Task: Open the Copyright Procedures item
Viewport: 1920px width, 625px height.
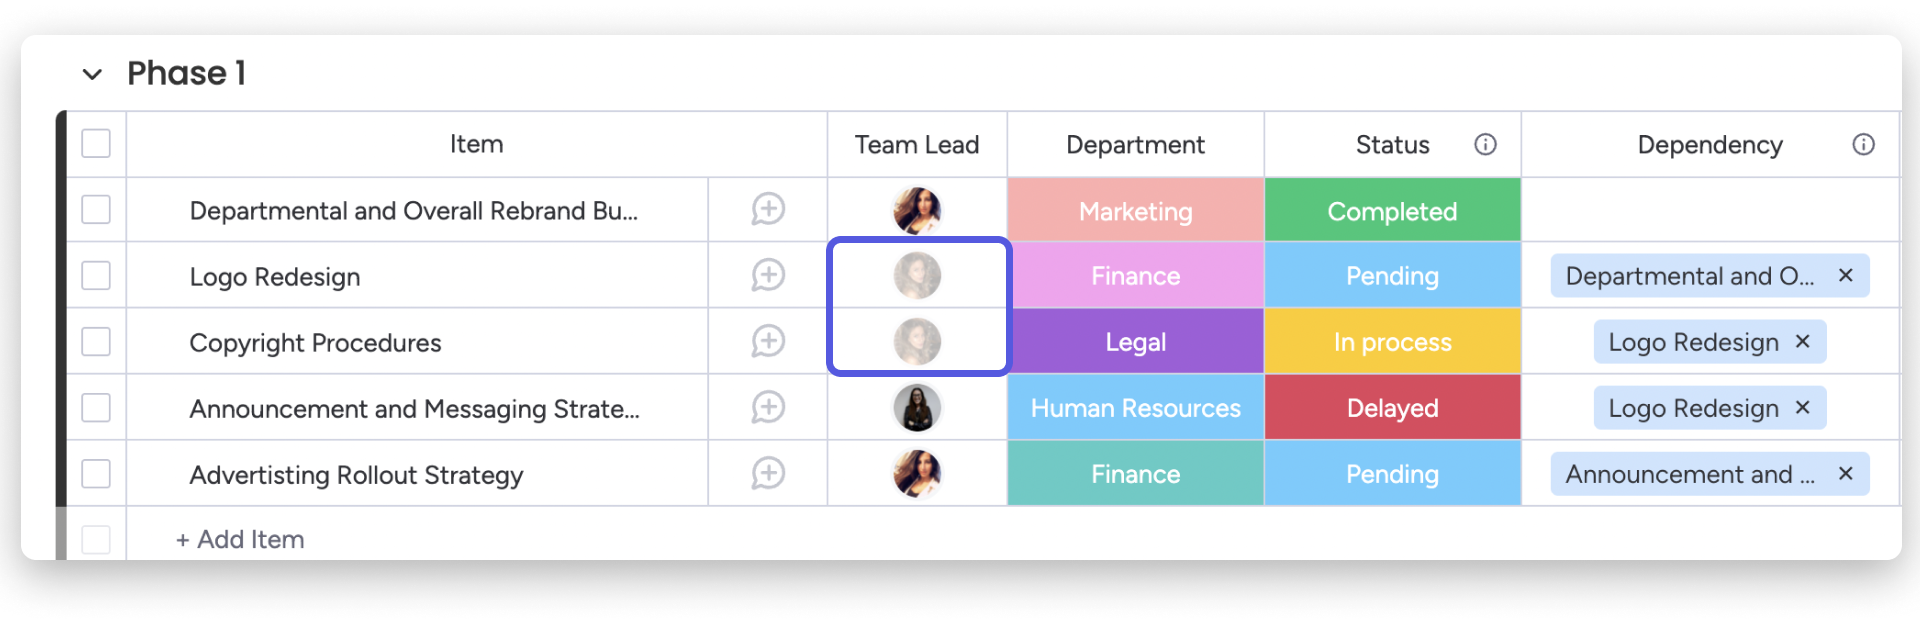Action: (x=315, y=342)
